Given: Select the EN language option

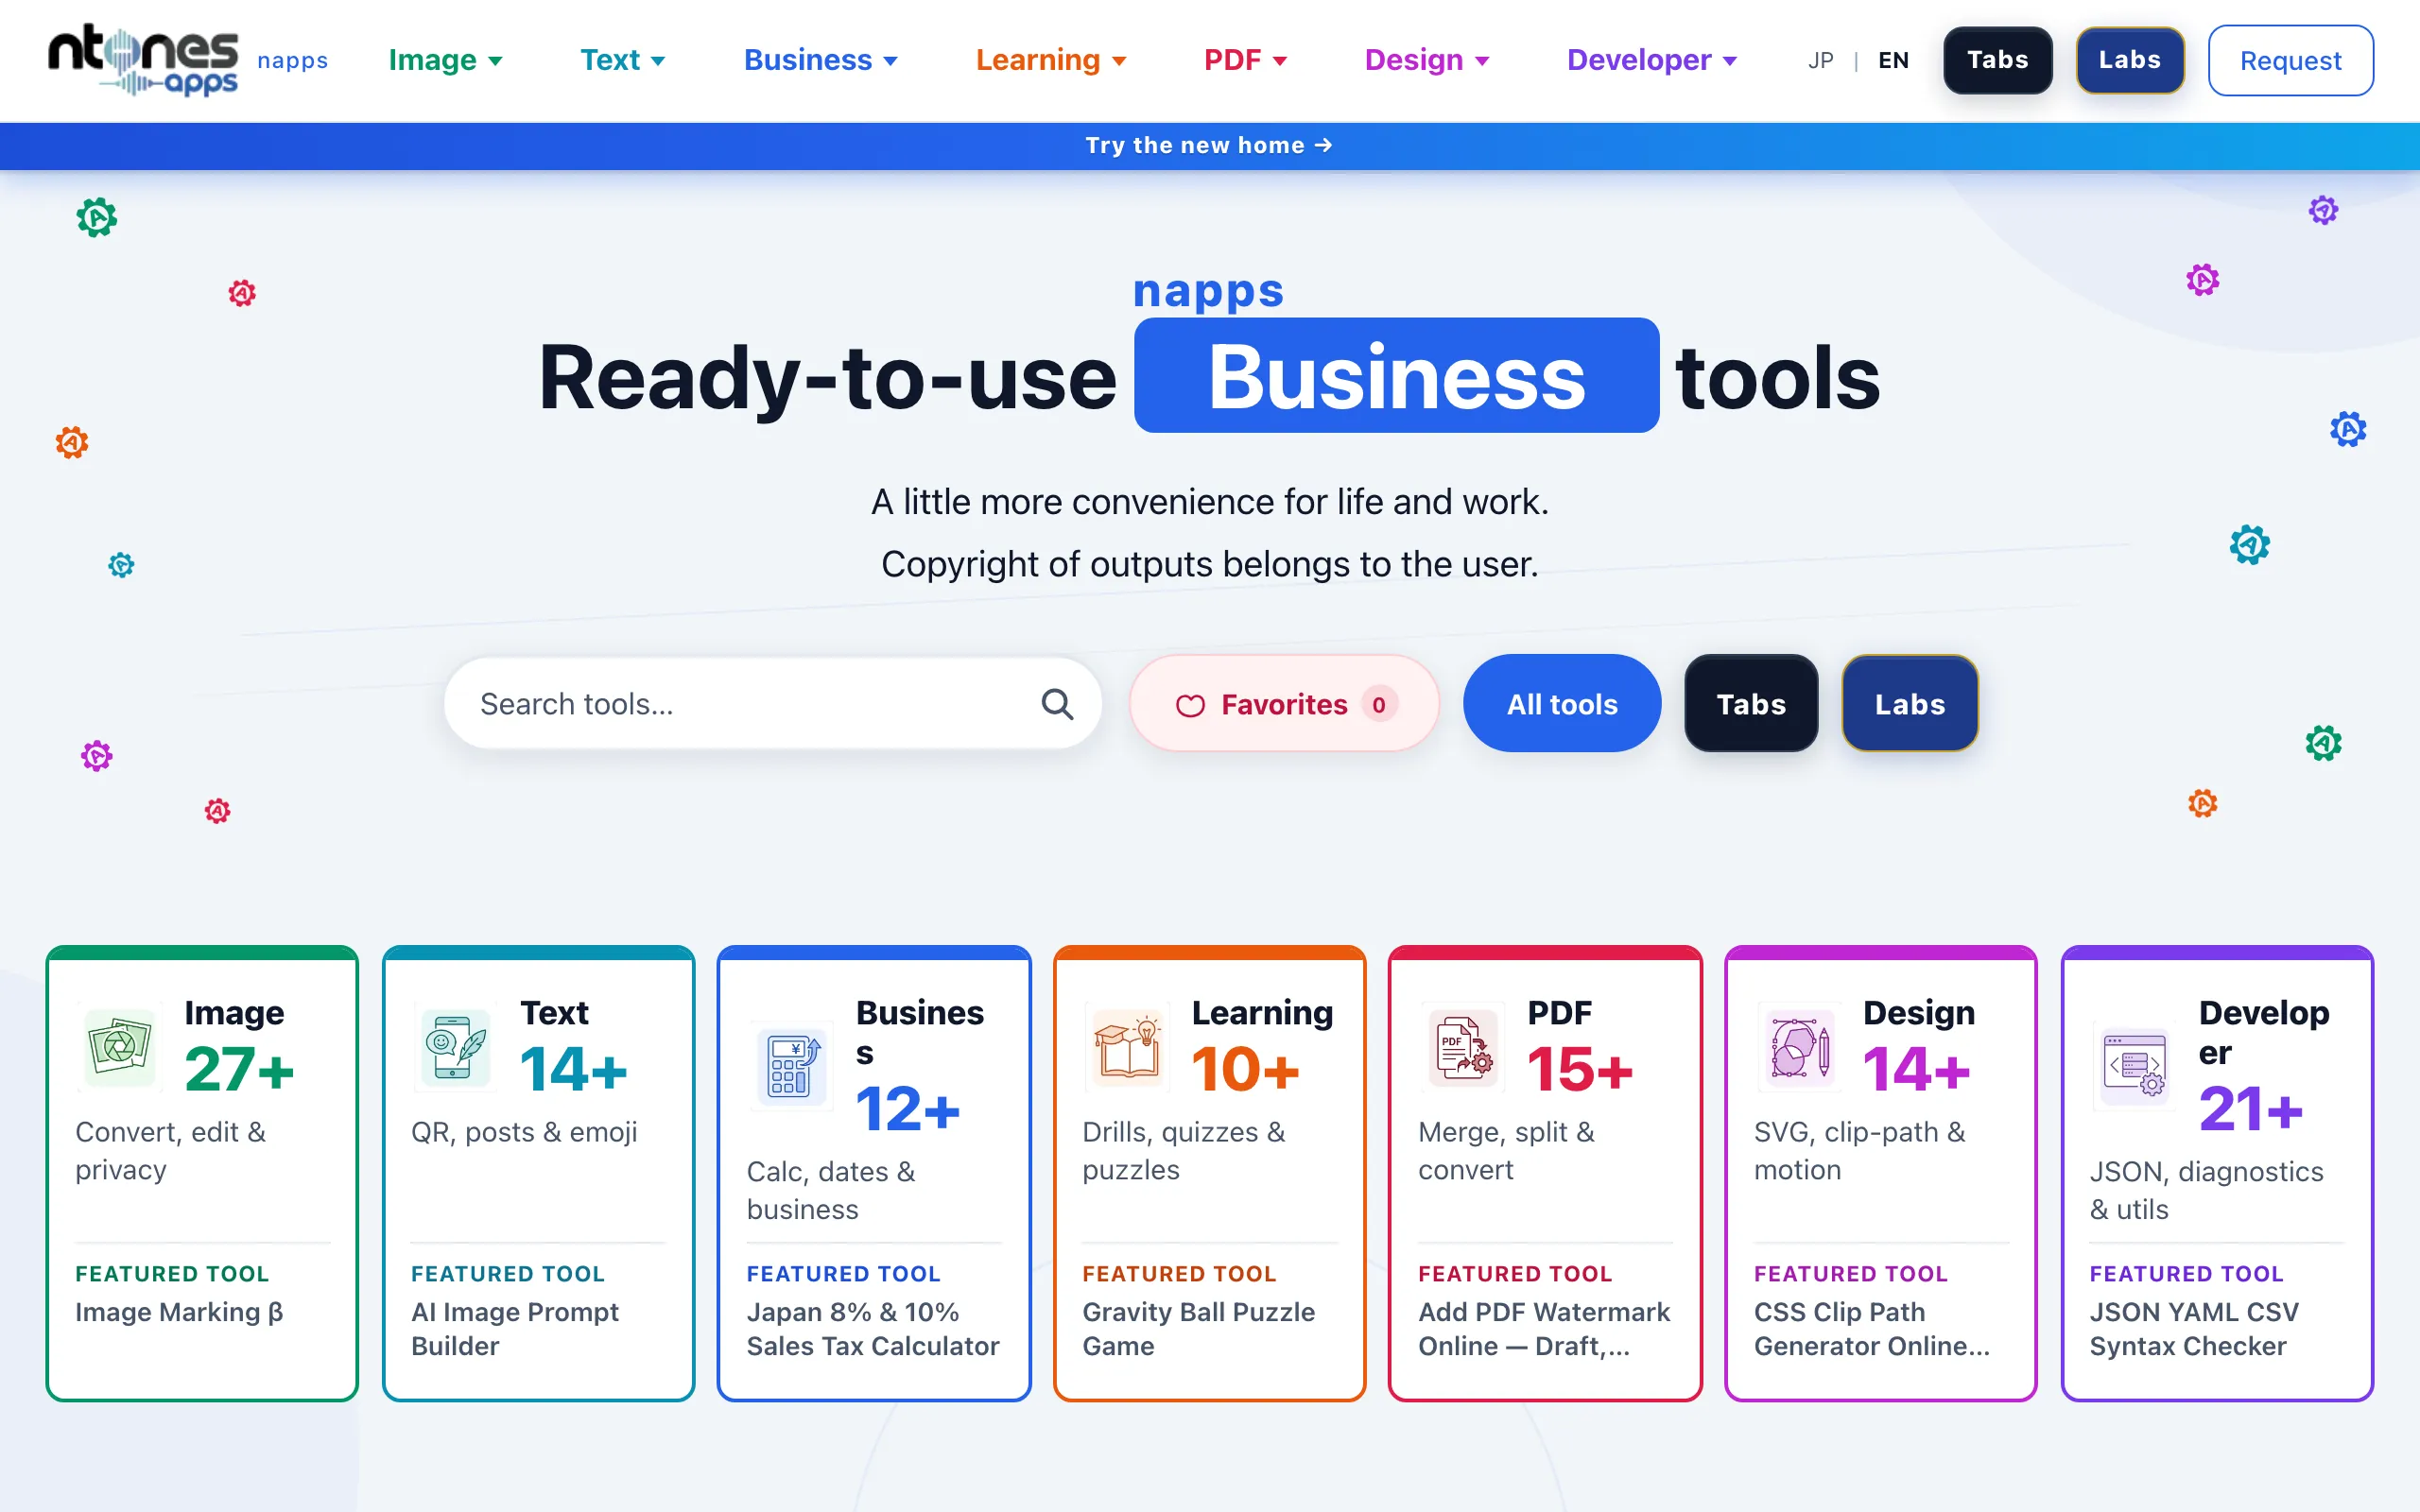Looking at the screenshot, I should point(1893,60).
